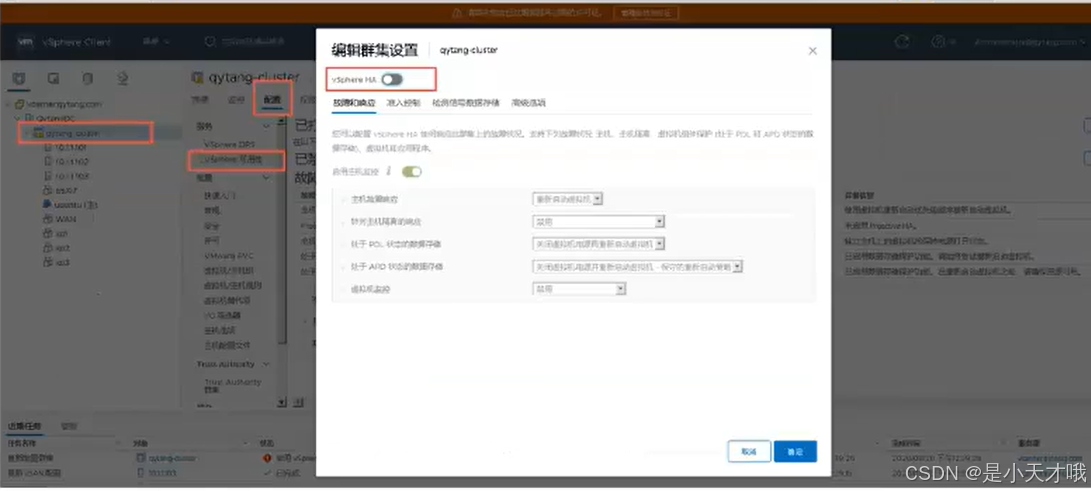The width and height of the screenshot is (1091, 491).
Task: Select the Hosts and Clusters view icon
Action: point(19,78)
